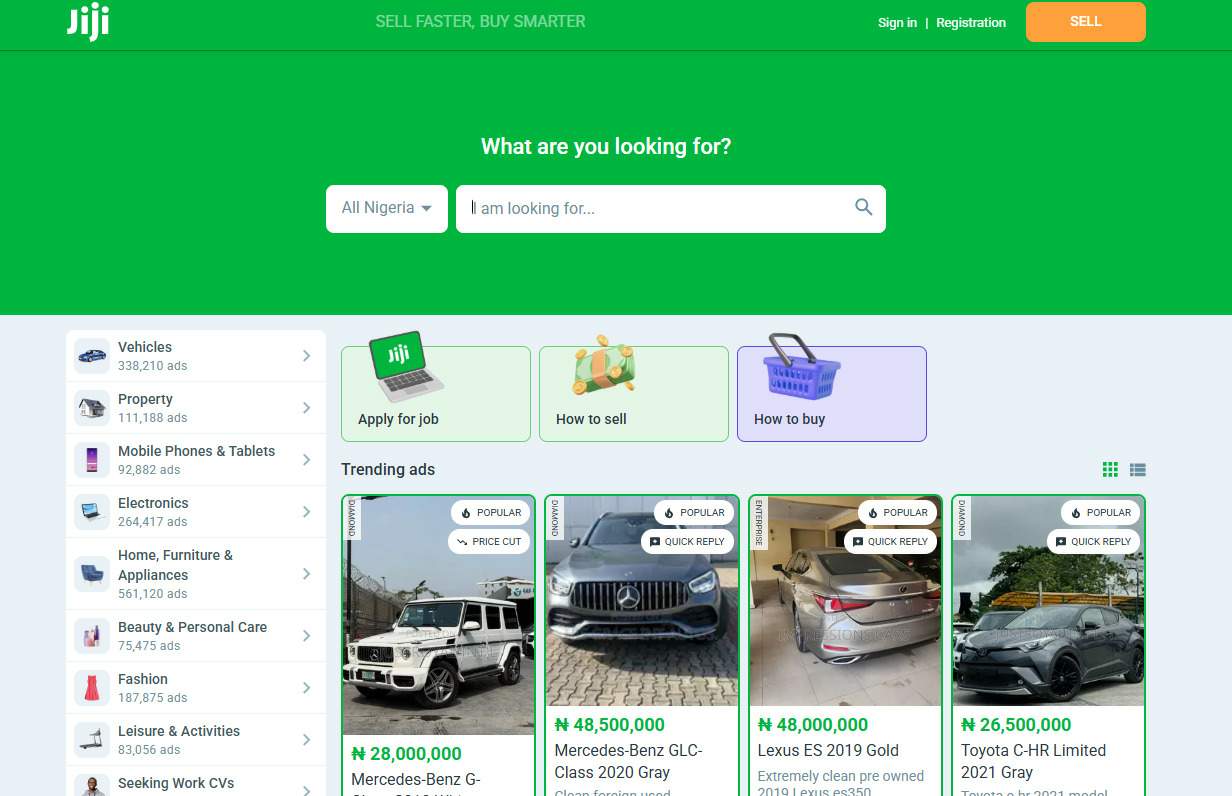
Task: Click the Leisure & Activities treadmill icon
Action: pos(92,740)
